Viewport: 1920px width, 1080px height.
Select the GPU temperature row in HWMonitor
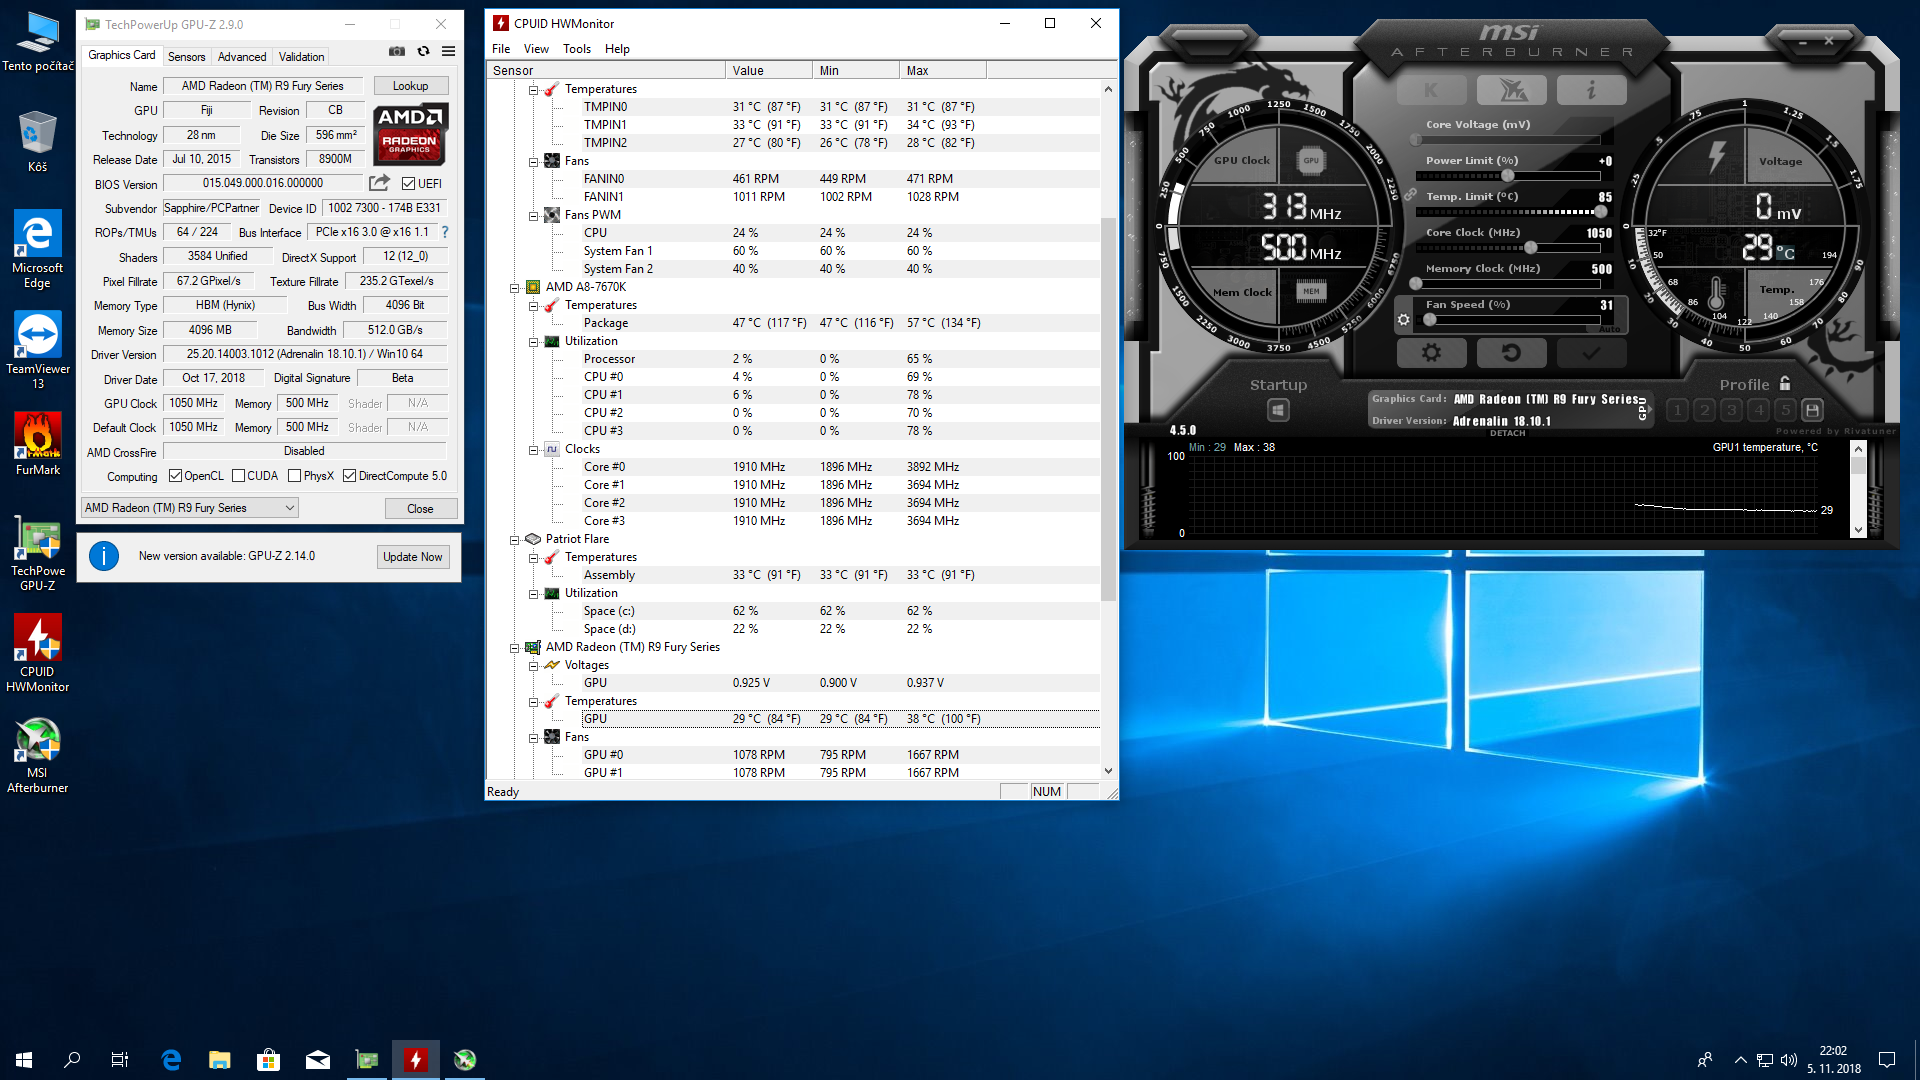pyautogui.click(x=840, y=719)
